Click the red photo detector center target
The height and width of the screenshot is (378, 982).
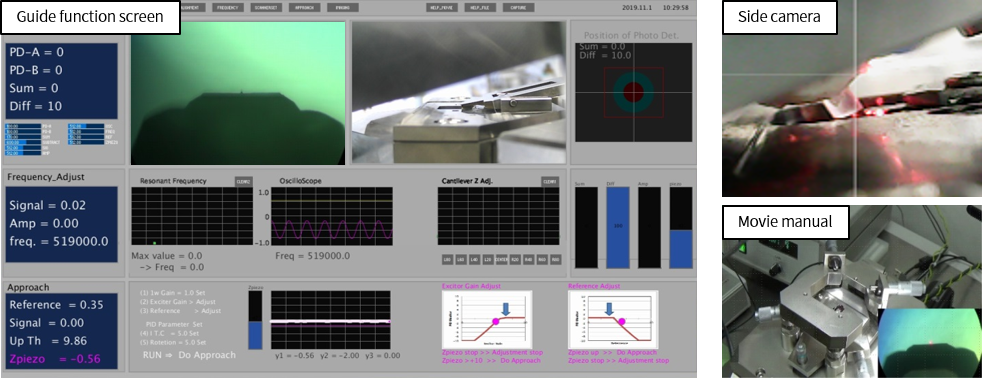point(634,93)
